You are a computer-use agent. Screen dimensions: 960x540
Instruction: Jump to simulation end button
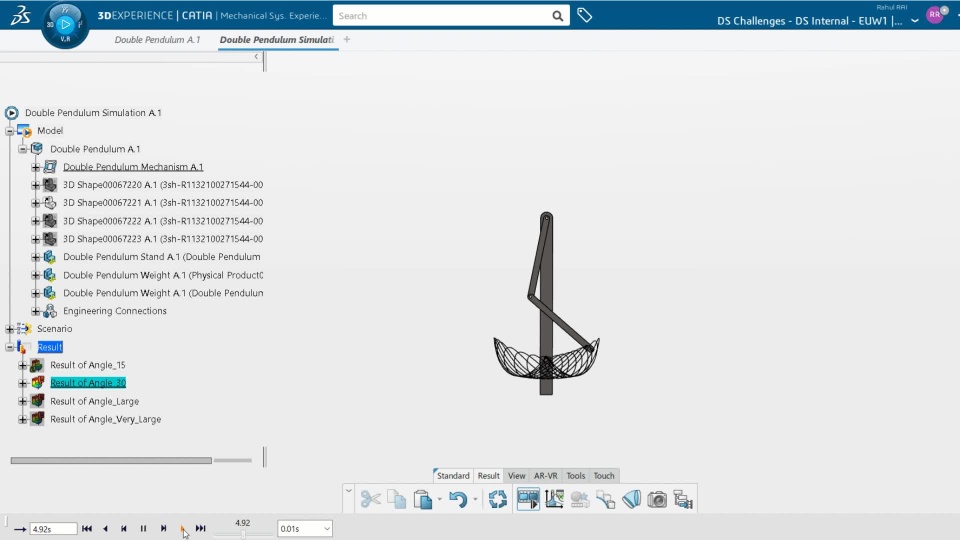tap(201, 528)
